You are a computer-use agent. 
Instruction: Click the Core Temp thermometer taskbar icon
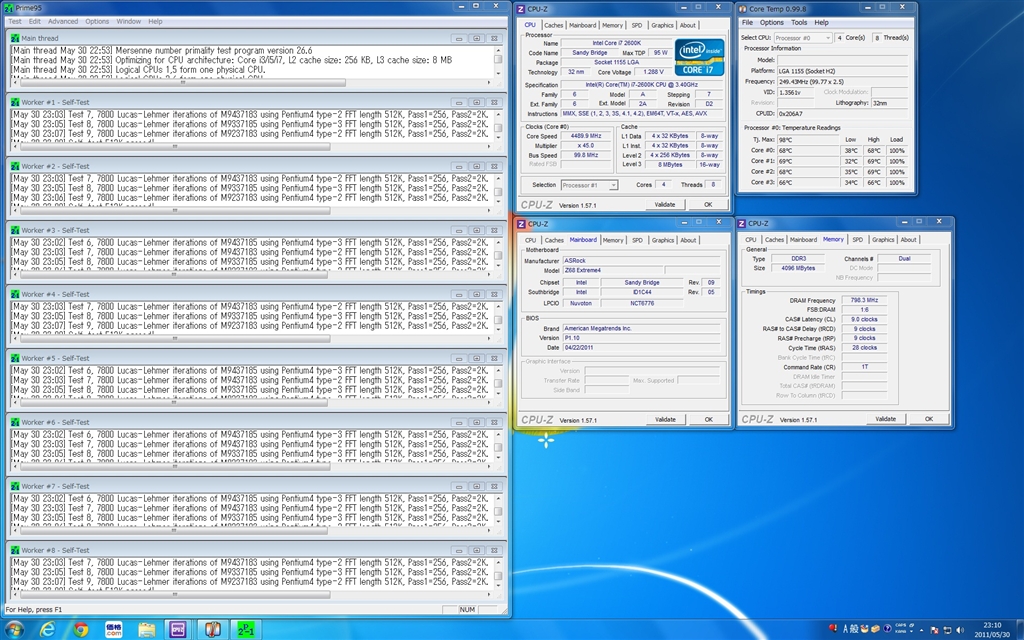(212, 629)
